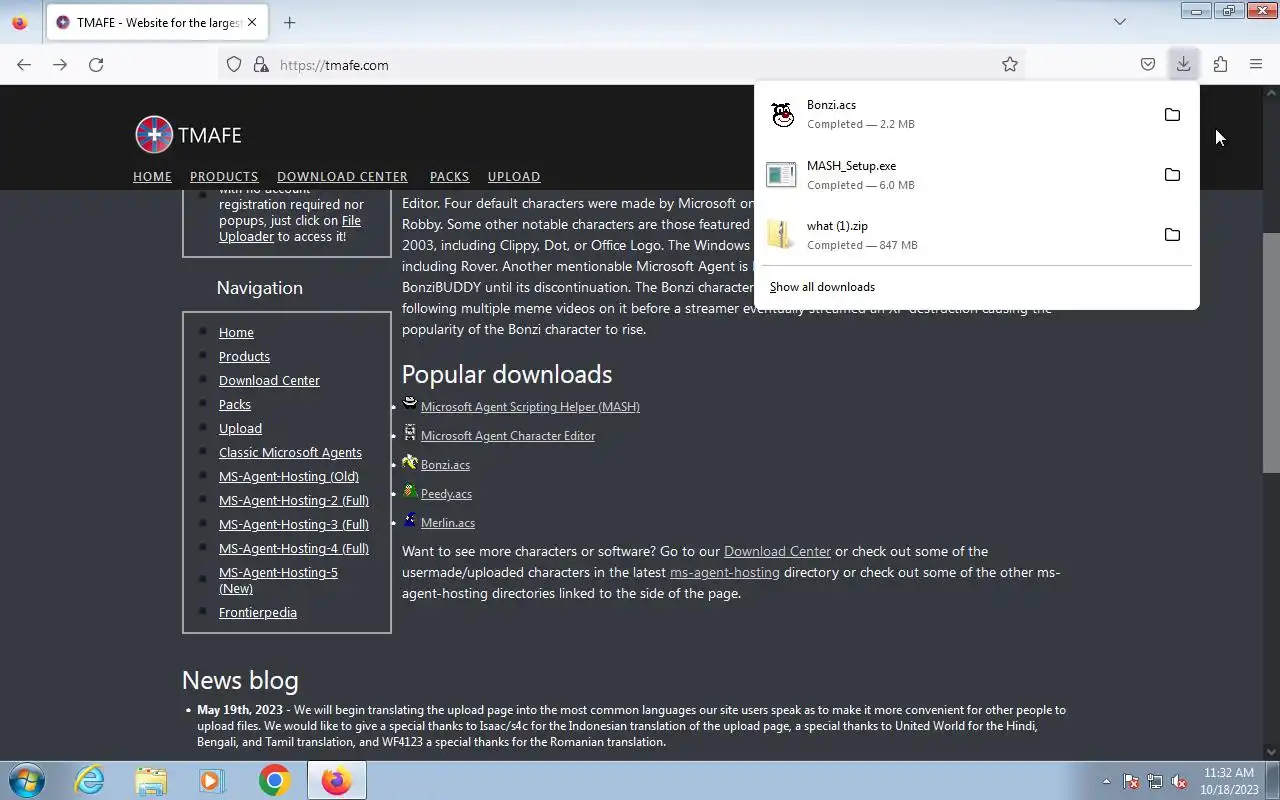Open Products in the Navigation sidebar

click(244, 356)
